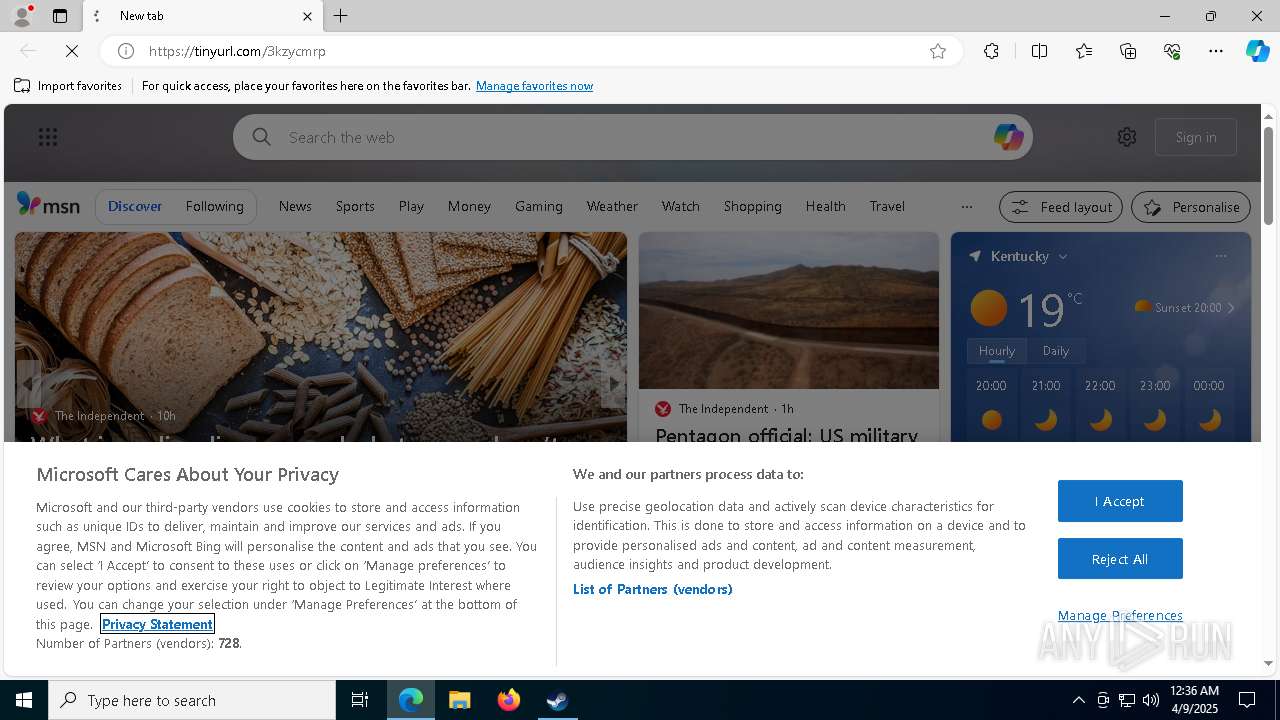The height and width of the screenshot is (720, 1280).
Task: View site information icon in address bar
Action: point(126,51)
